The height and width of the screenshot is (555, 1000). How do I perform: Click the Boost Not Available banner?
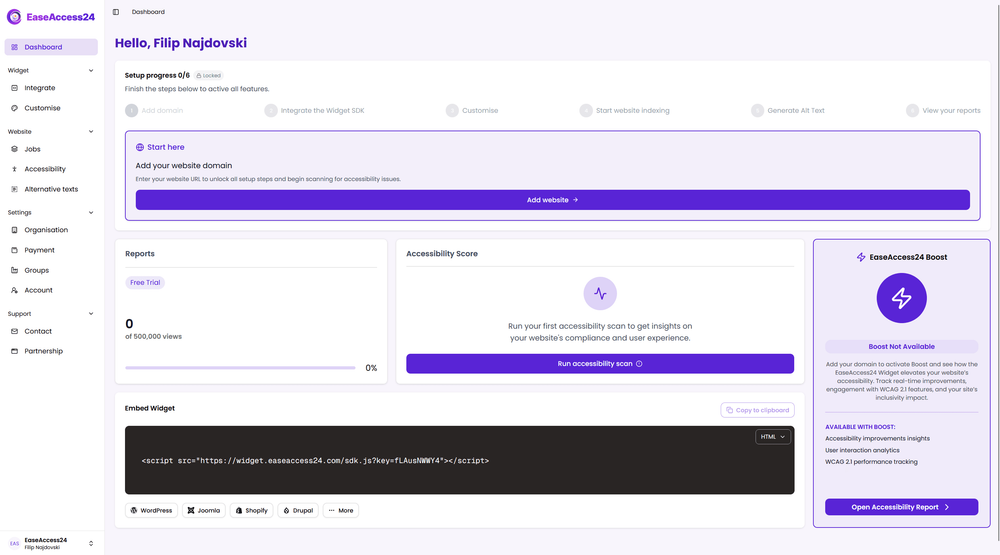901,347
